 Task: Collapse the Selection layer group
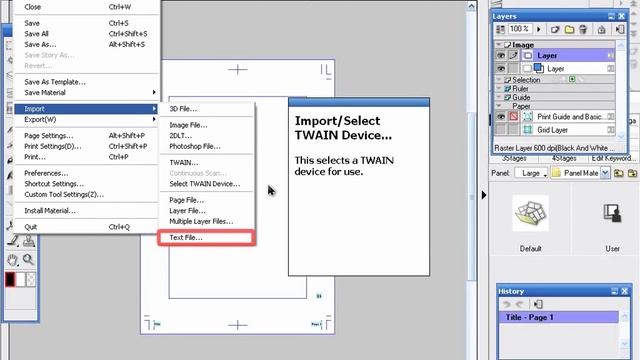[x=499, y=79]
